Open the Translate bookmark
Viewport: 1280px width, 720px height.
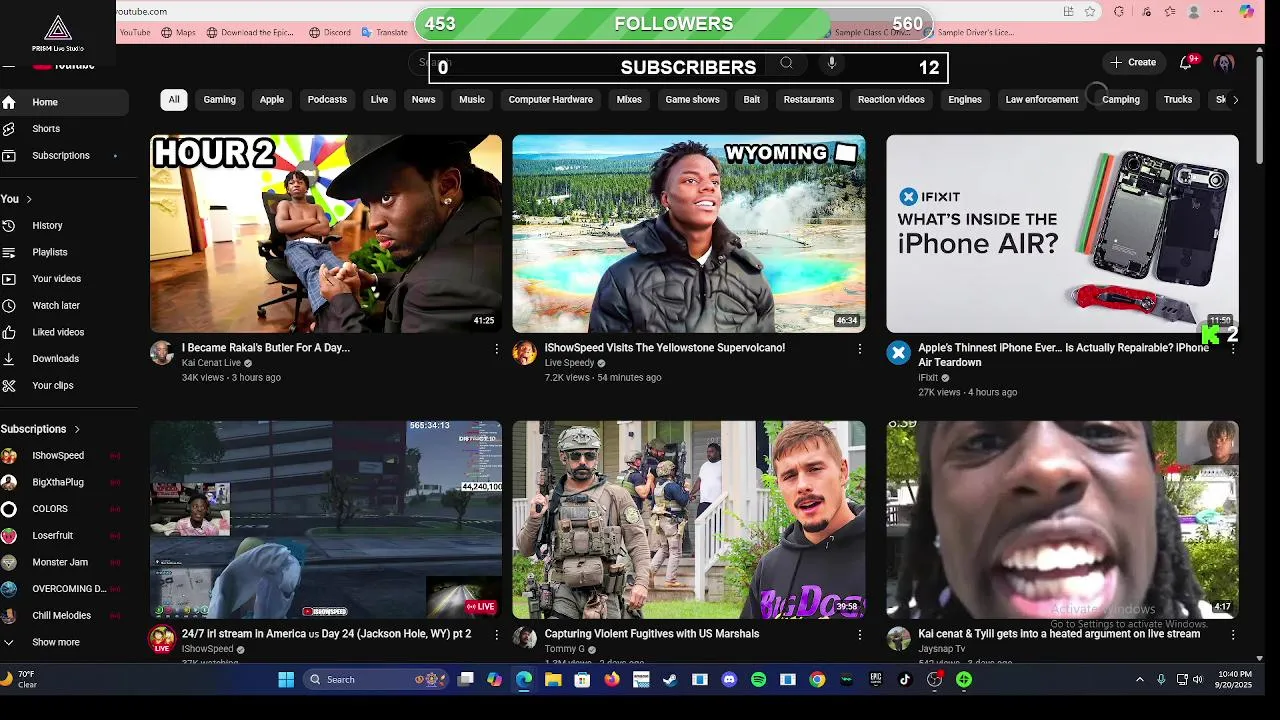[385, 32]
